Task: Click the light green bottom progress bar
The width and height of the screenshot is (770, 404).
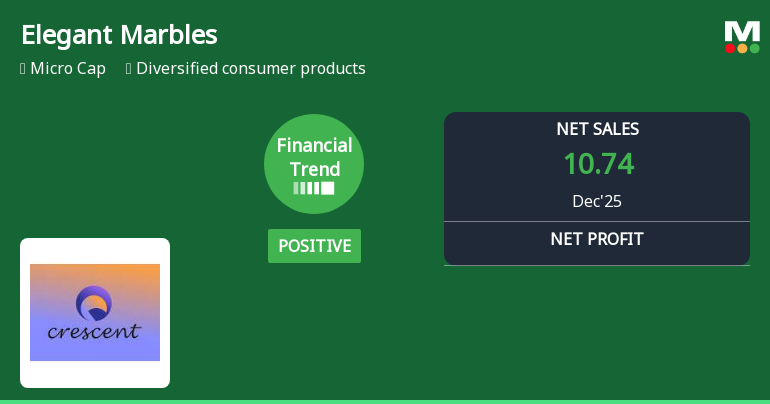Action: [385, 401]
